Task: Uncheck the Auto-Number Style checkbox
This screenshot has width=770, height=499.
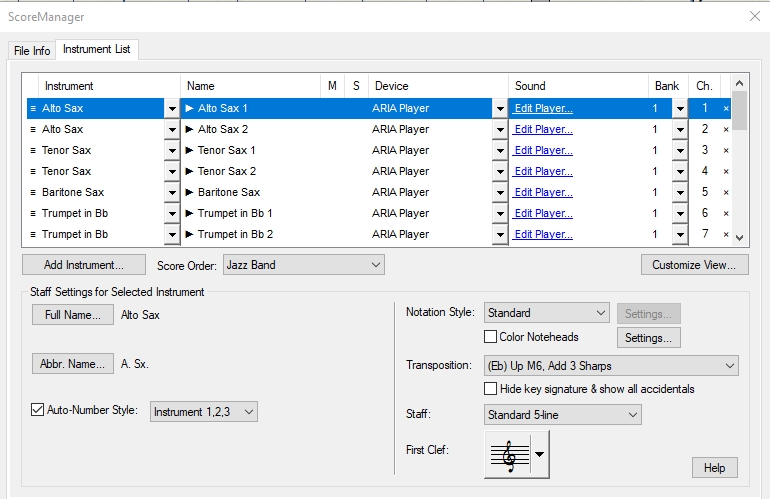Action: (39, 410)
